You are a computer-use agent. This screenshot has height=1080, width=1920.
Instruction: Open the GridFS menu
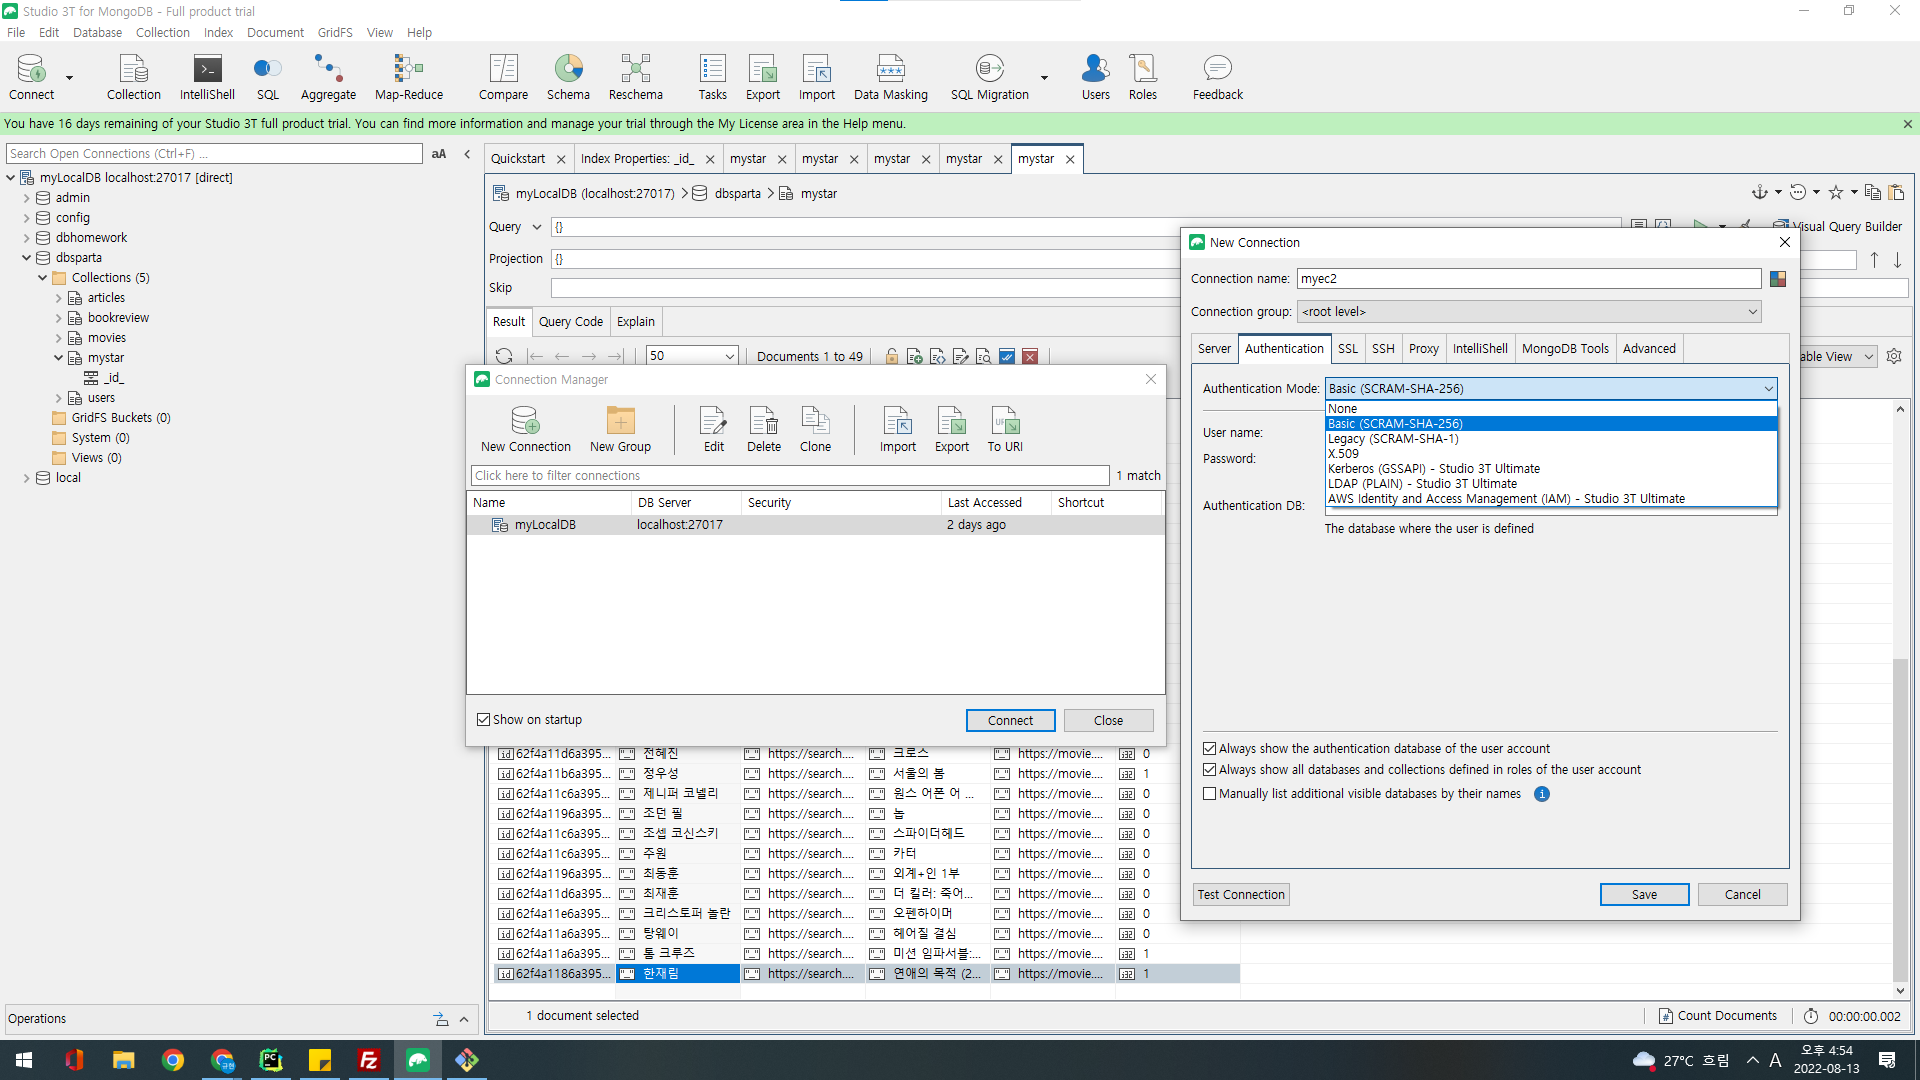tap(335, 33)
